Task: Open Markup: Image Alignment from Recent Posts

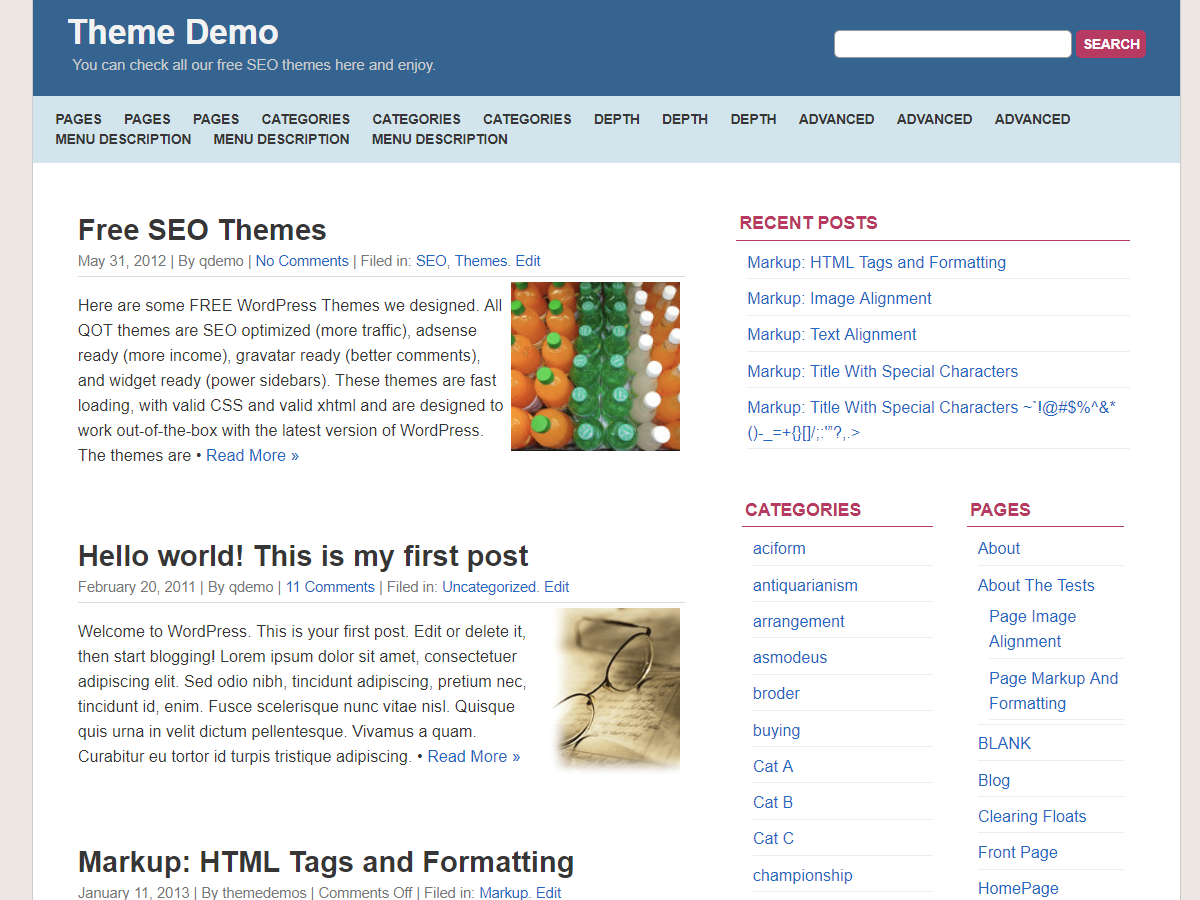Action: (x=839, y=298)
